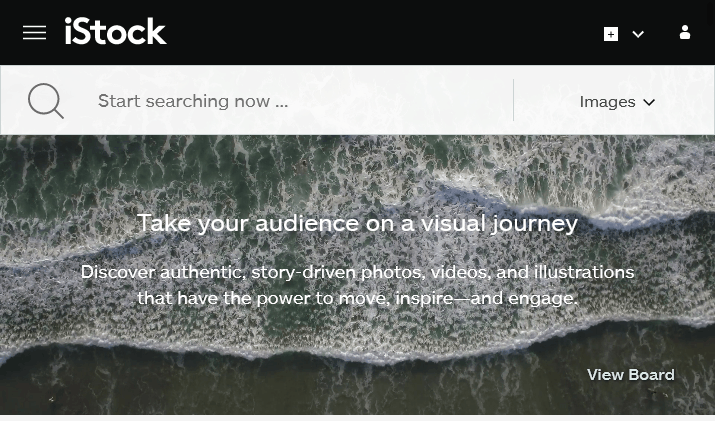Click the 'Take your audience on a visual journey' headline
The width and height of the screenshot is (715, 421).
click(x=358, y=223)
